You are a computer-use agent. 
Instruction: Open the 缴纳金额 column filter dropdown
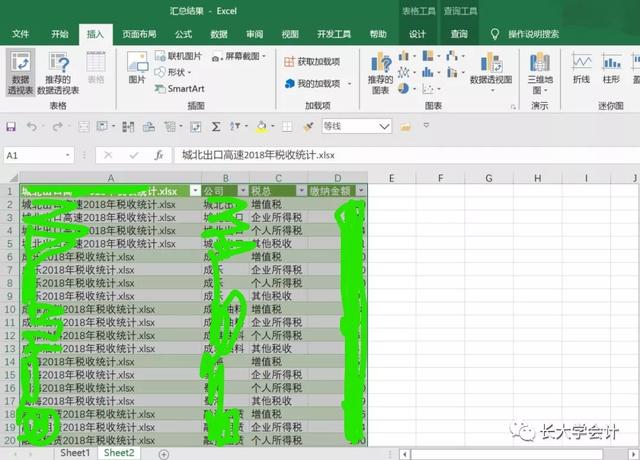(361, 191)
